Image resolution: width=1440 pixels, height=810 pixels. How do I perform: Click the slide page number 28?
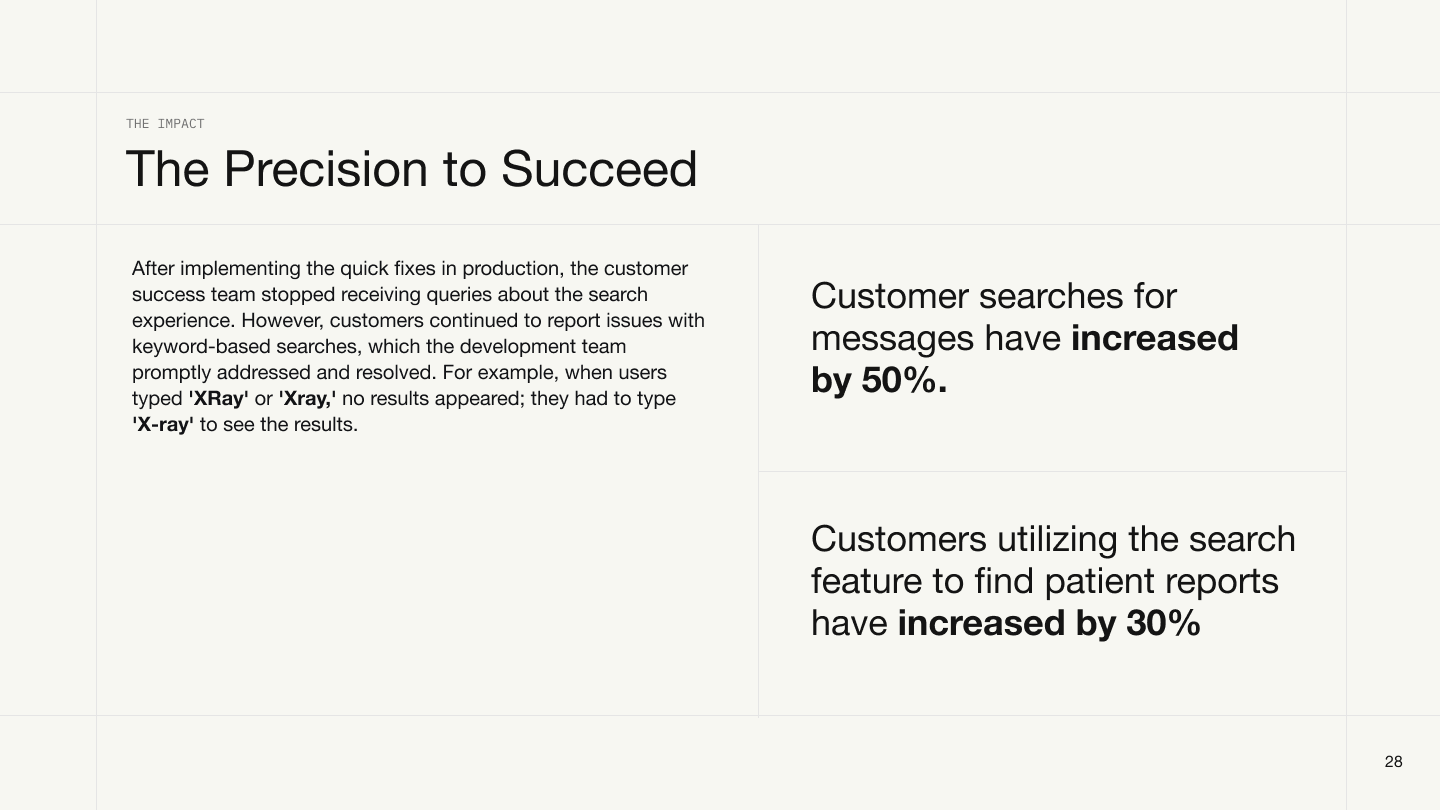pyautogui.click(x=1393, y=762)
